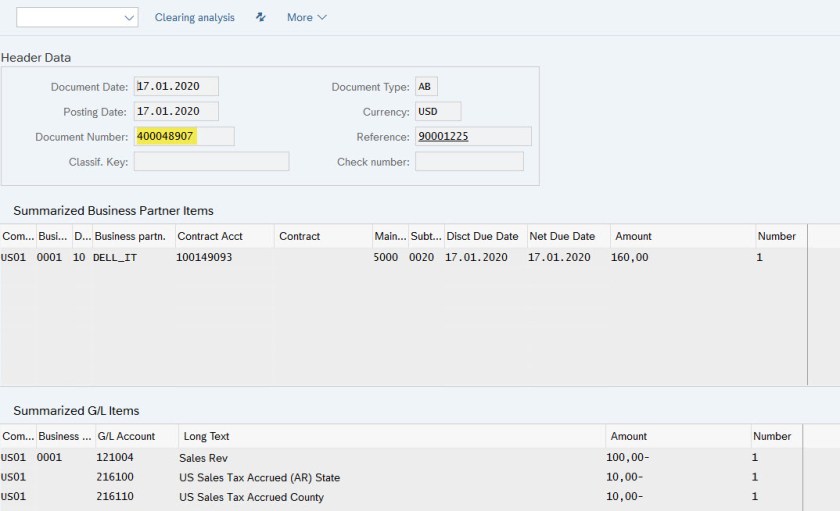The height and width of the screenshot is (511, 840).
Task: Click the Long Text column header
Action: [207, 436]
